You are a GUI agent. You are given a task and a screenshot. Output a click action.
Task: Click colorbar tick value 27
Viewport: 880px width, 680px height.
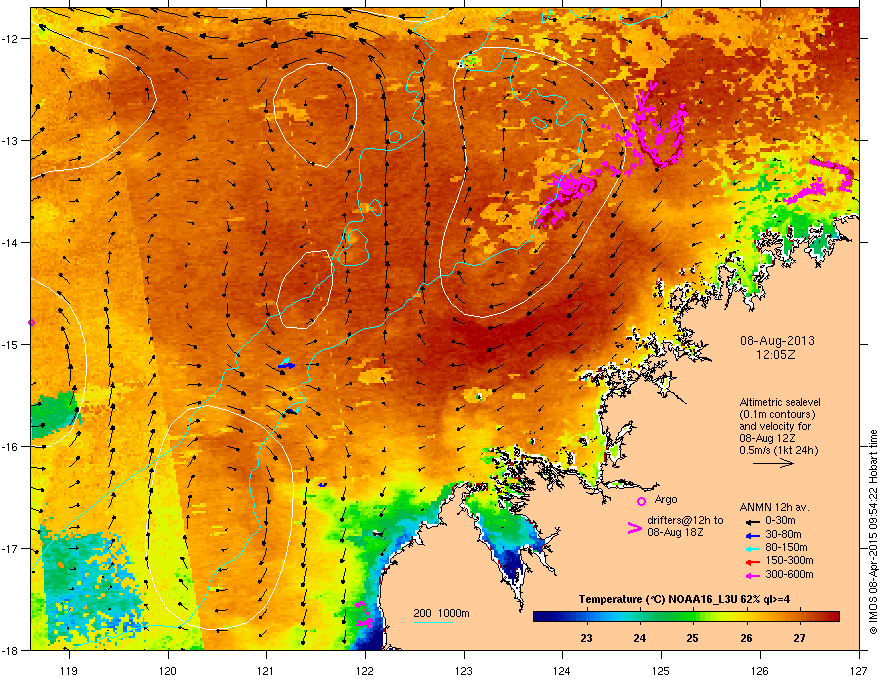point(799,638)
